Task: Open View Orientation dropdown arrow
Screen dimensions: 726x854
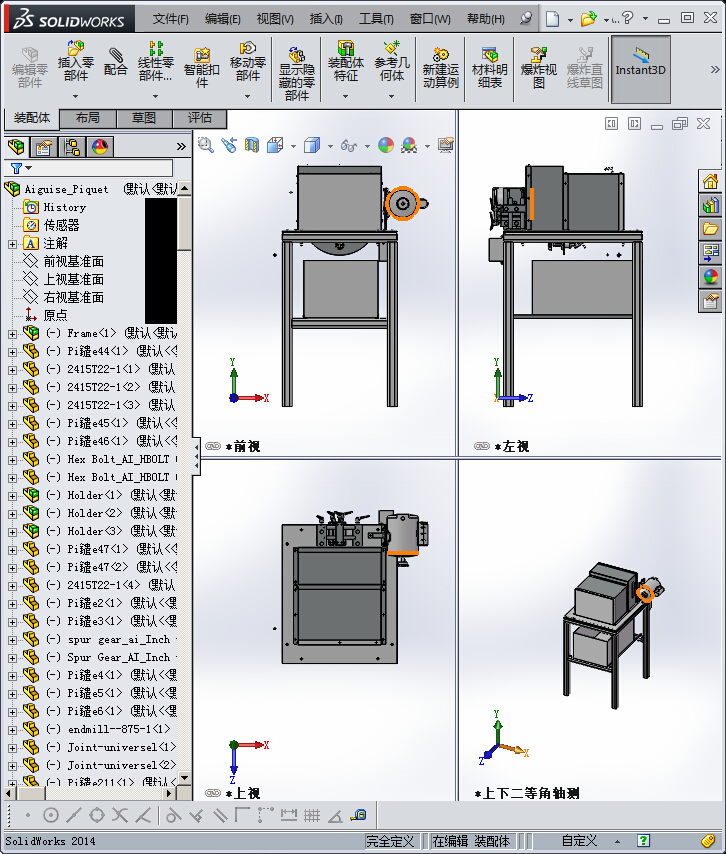Action: tap(294, 146)
